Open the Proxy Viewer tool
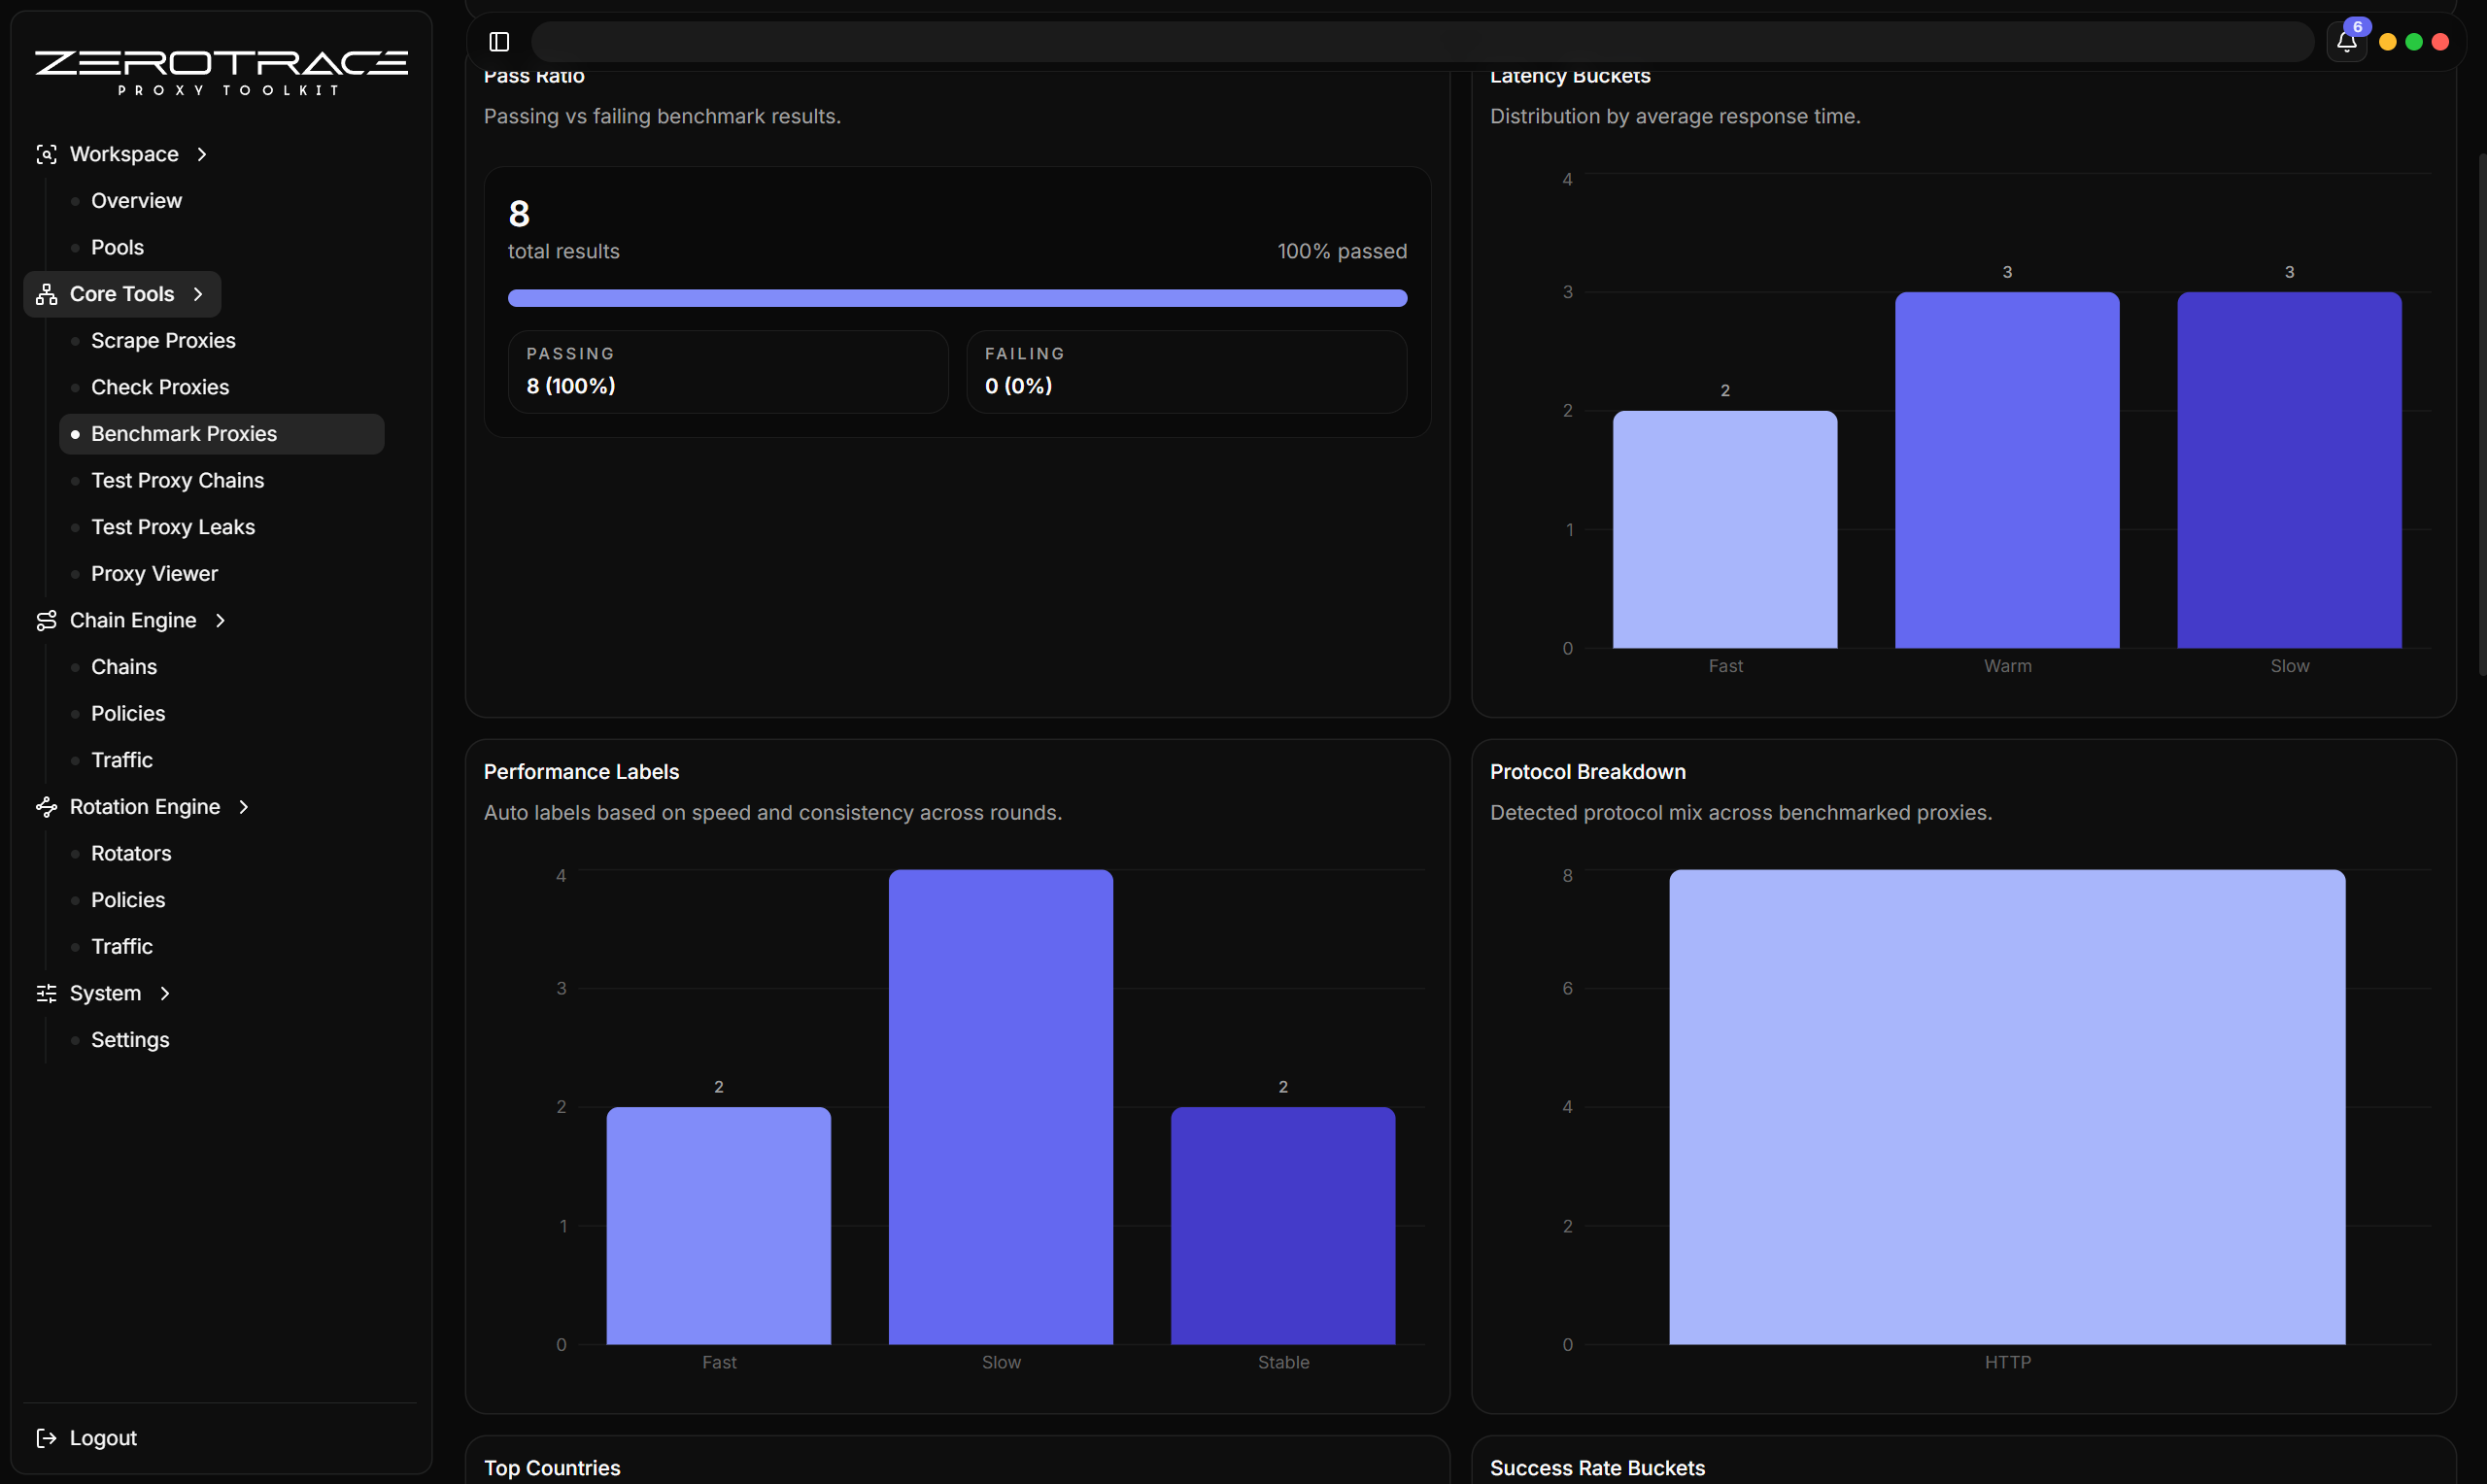This screenshot has width=2487, height=1484. (154, 573)
